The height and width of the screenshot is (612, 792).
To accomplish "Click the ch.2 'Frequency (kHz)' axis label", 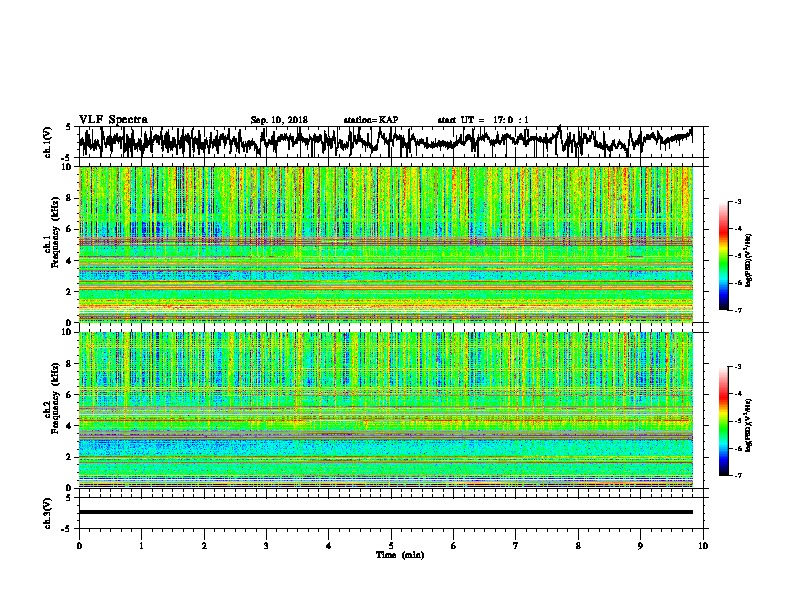I will point(55,398).
